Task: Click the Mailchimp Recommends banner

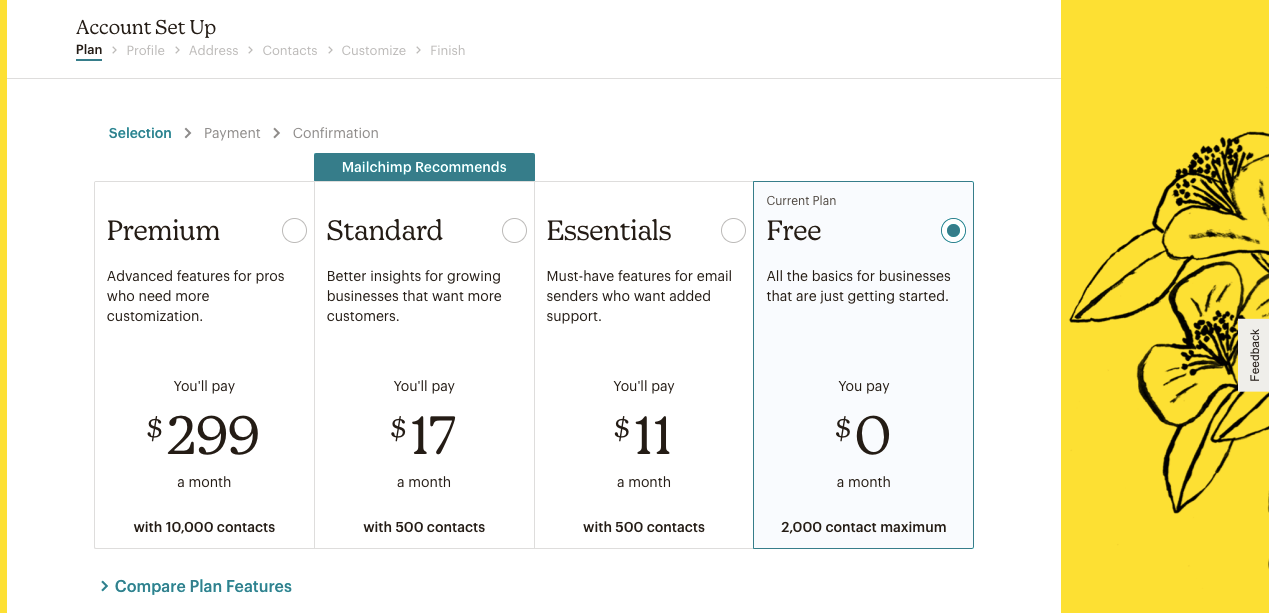Action: point(424,167)
